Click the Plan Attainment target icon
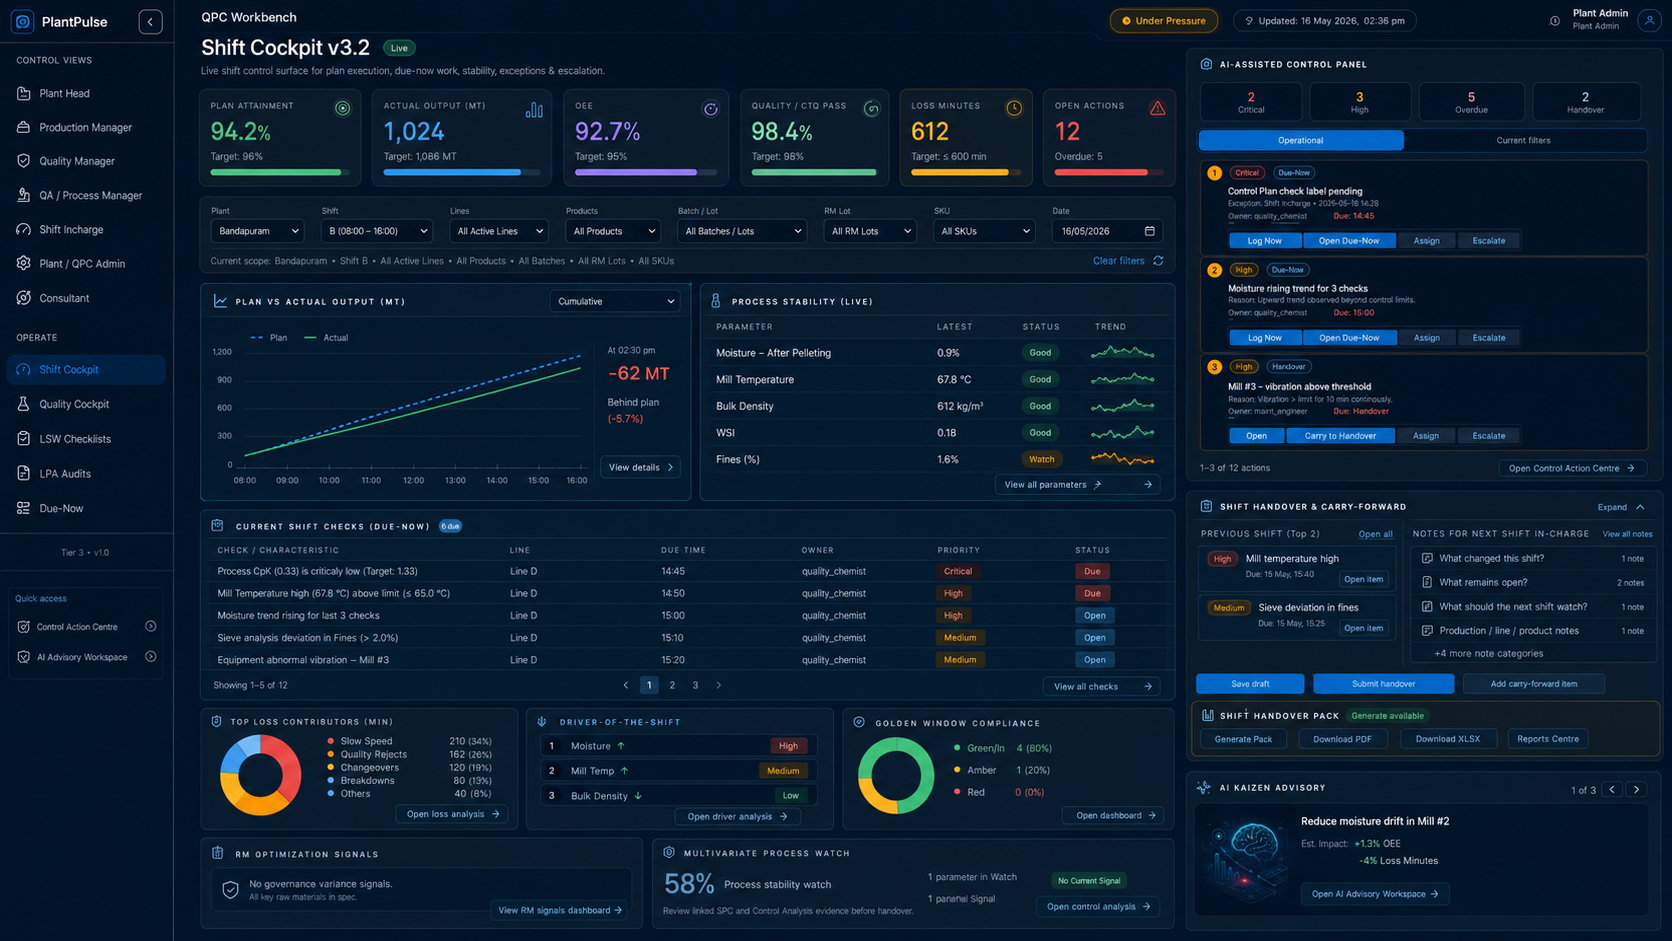 pyautogui.click(x=343, y=108)
